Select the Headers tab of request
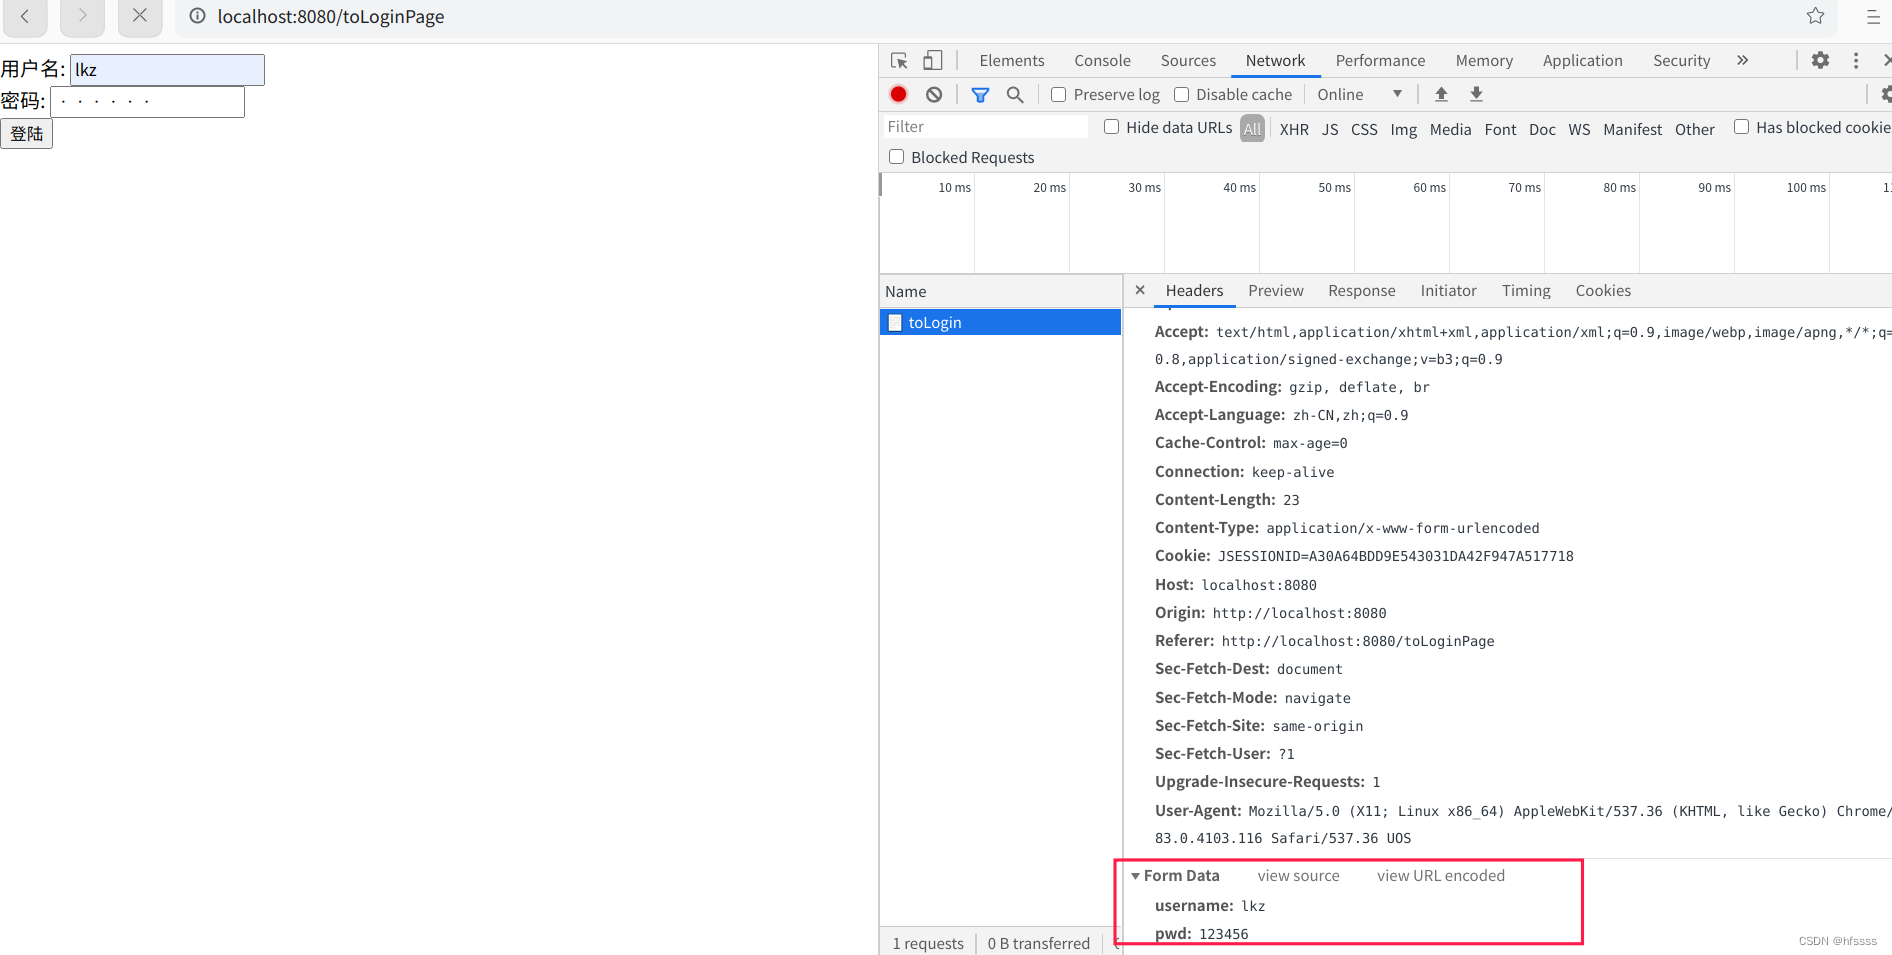Image resolution: width=1892 pixels, height=955 pixels. tap(1194, 291)
